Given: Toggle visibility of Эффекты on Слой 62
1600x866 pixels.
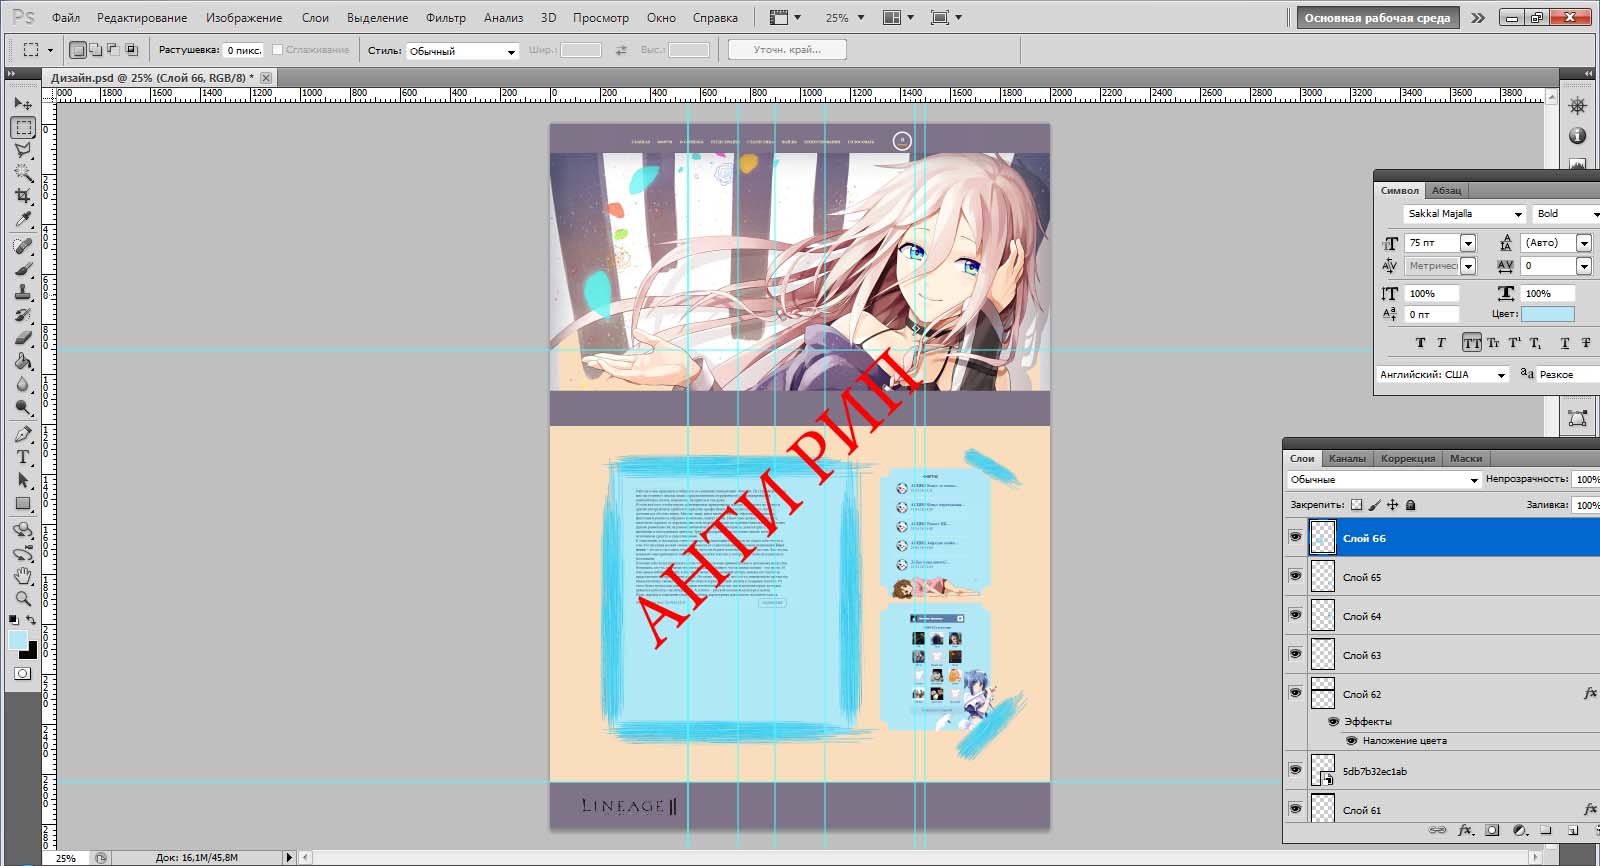Looking at the screenshot, I should pos(1333,721).
